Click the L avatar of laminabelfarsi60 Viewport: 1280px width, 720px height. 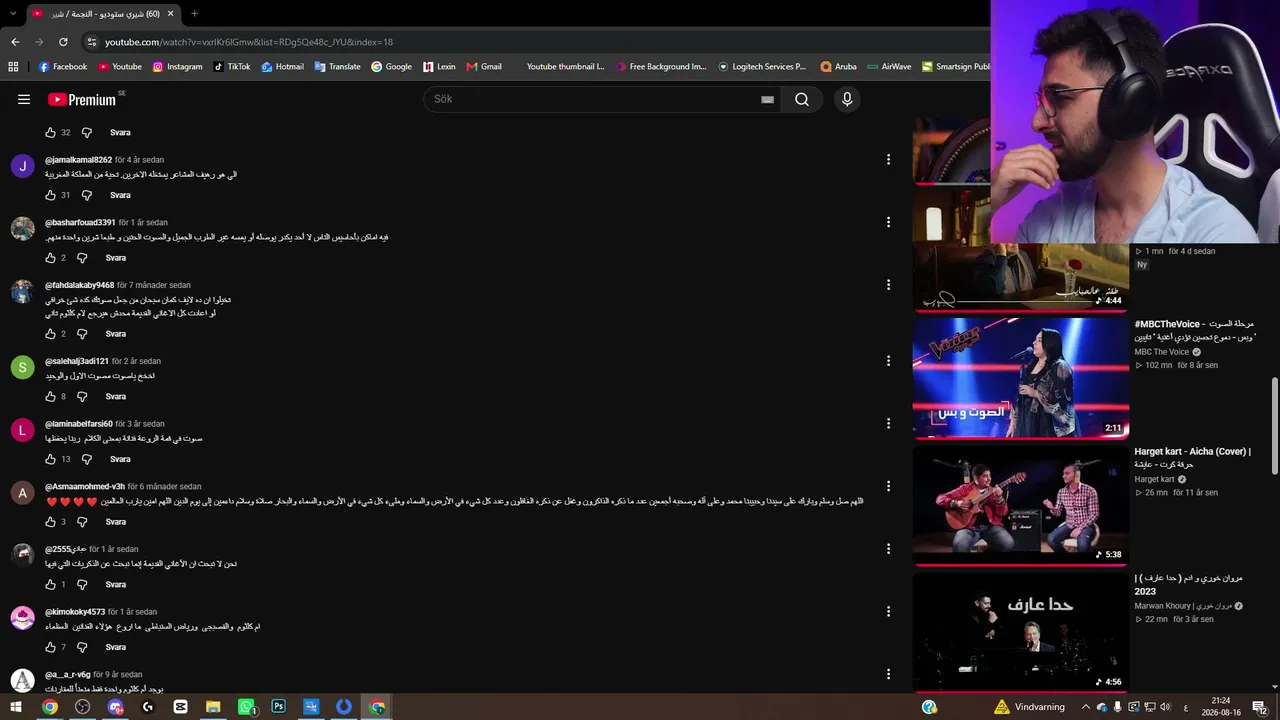pos(23,430)
